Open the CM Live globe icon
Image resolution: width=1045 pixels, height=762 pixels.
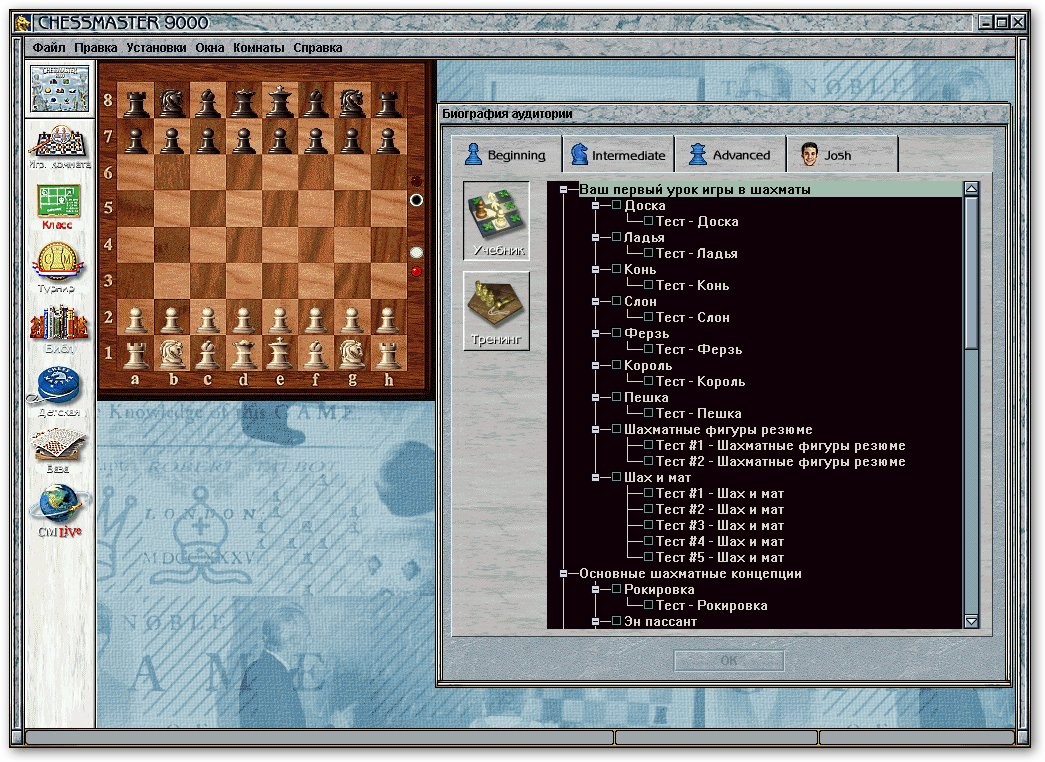click(60, 511)
